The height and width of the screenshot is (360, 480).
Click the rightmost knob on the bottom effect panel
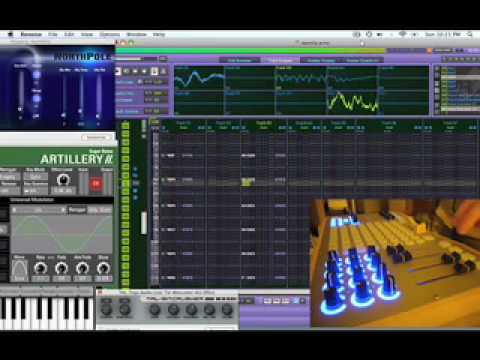[227, 309]
